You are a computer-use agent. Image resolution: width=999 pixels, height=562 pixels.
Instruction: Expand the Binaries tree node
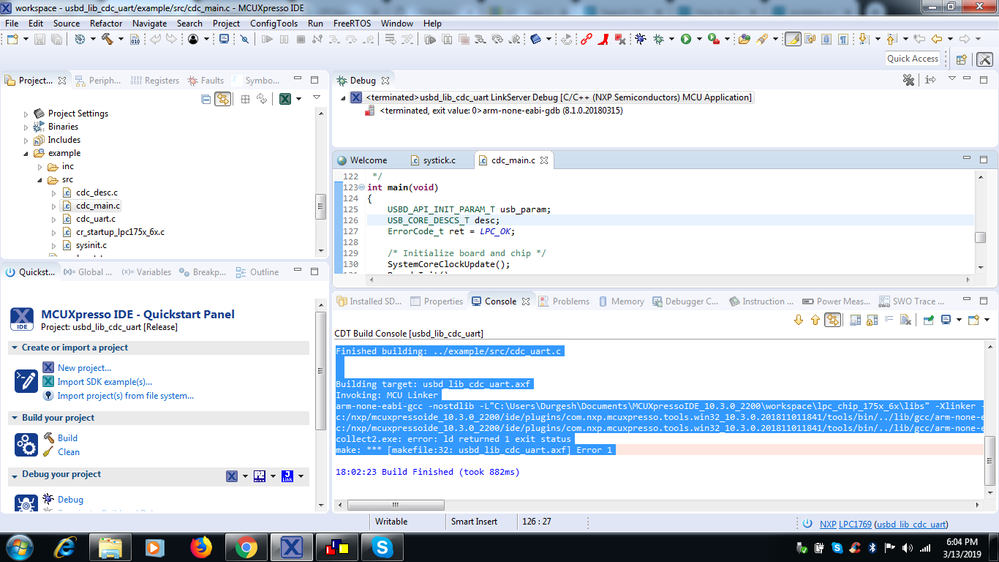[26, 127]
